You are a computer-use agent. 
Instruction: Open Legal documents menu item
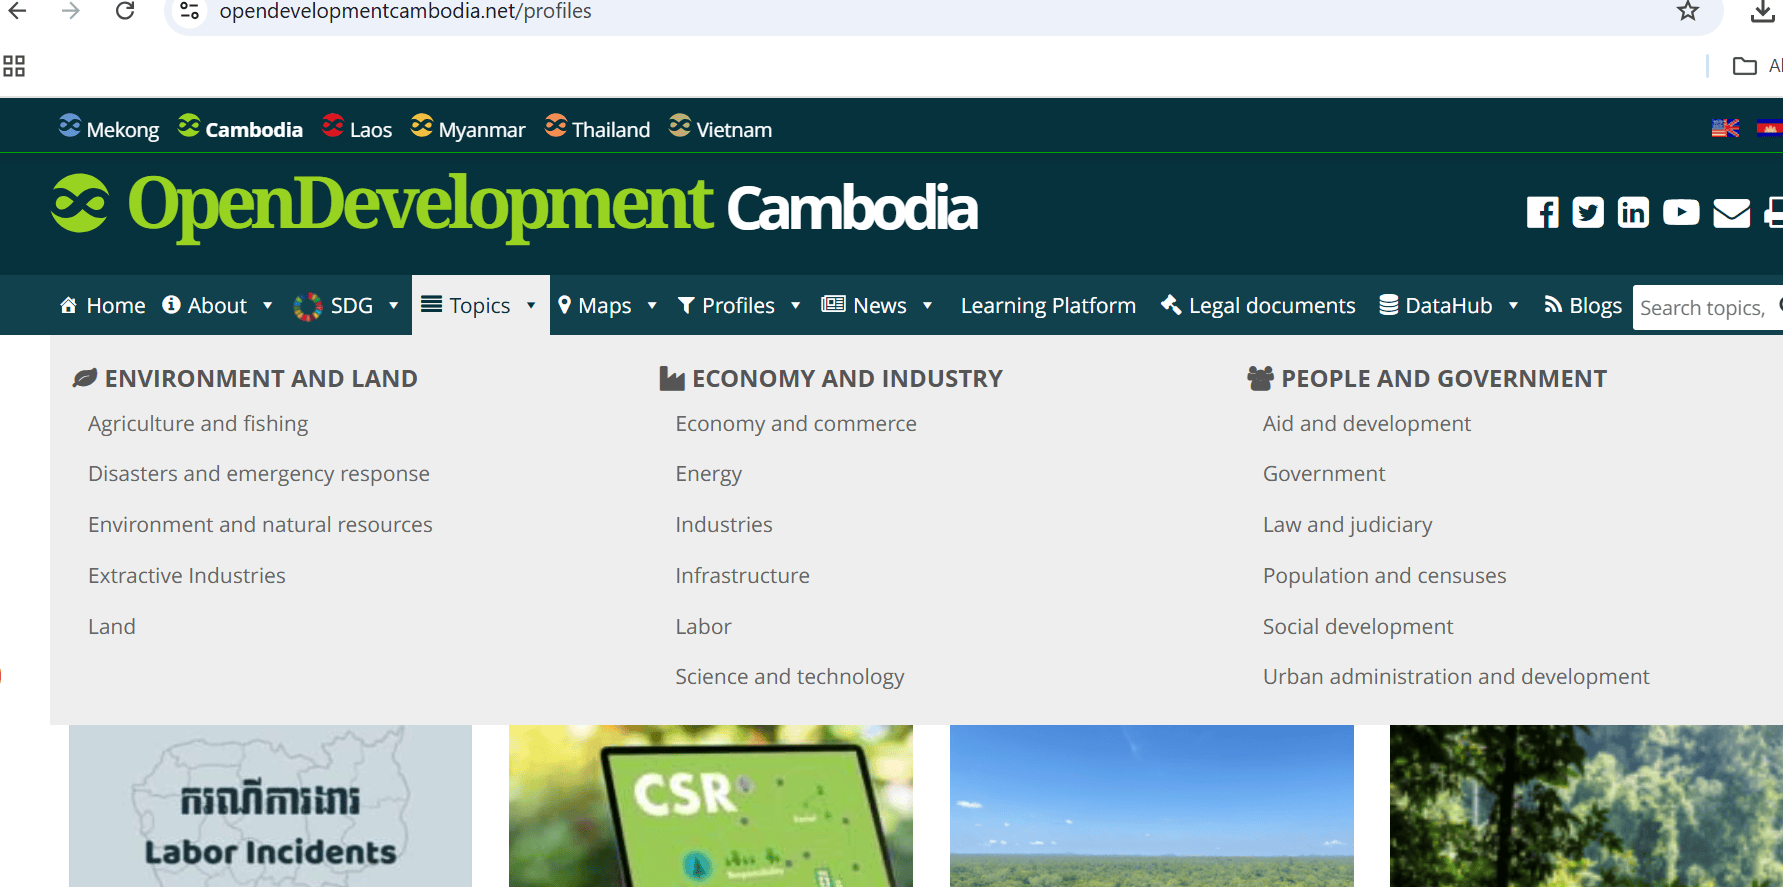coord(1258,306)
